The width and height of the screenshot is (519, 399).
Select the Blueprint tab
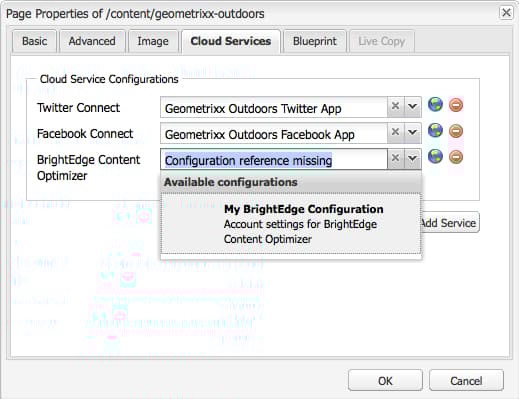pos(315,41)
